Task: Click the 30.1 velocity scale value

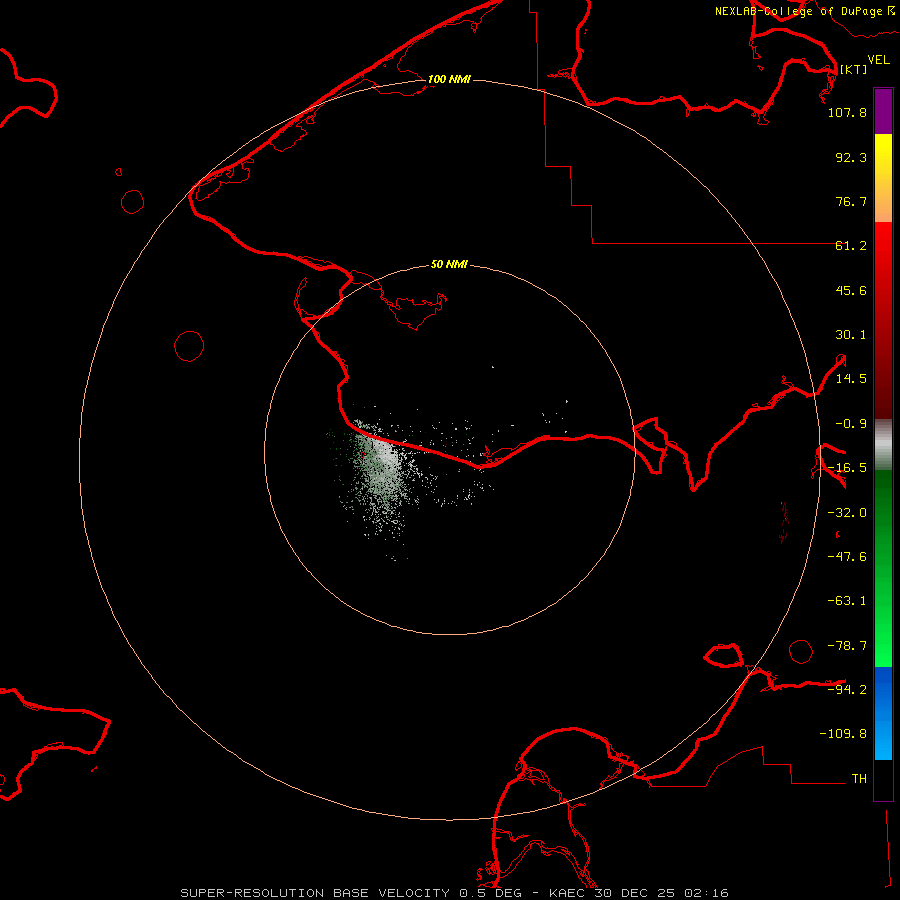Action: coord(851,335)
